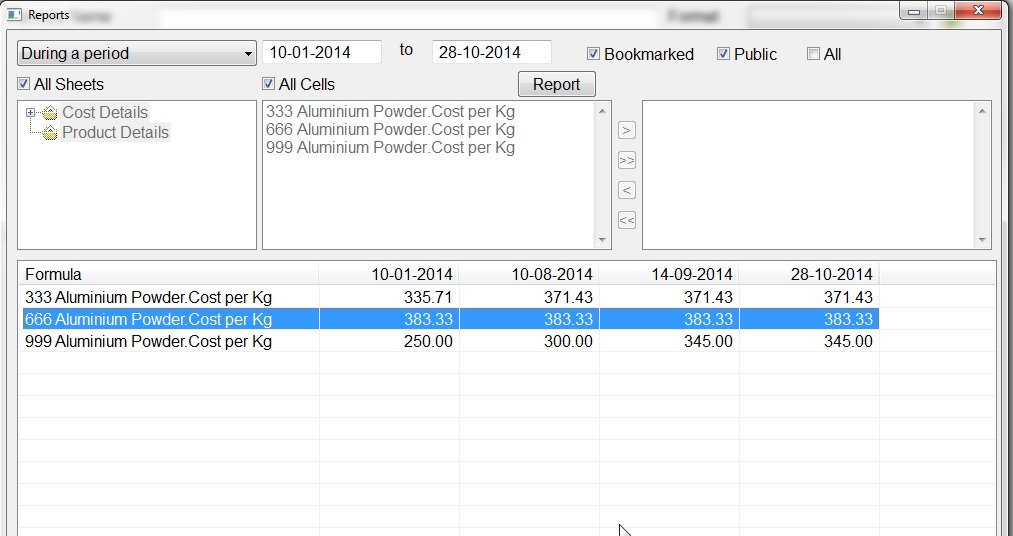Uncheck the Bookmarked checkbox
This screenshot has height=536, width=1013.
point(593,54)
